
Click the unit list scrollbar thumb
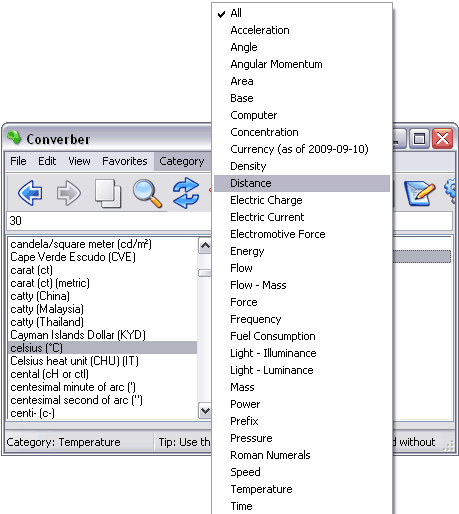pyautogui.click(x=205, y=273)
